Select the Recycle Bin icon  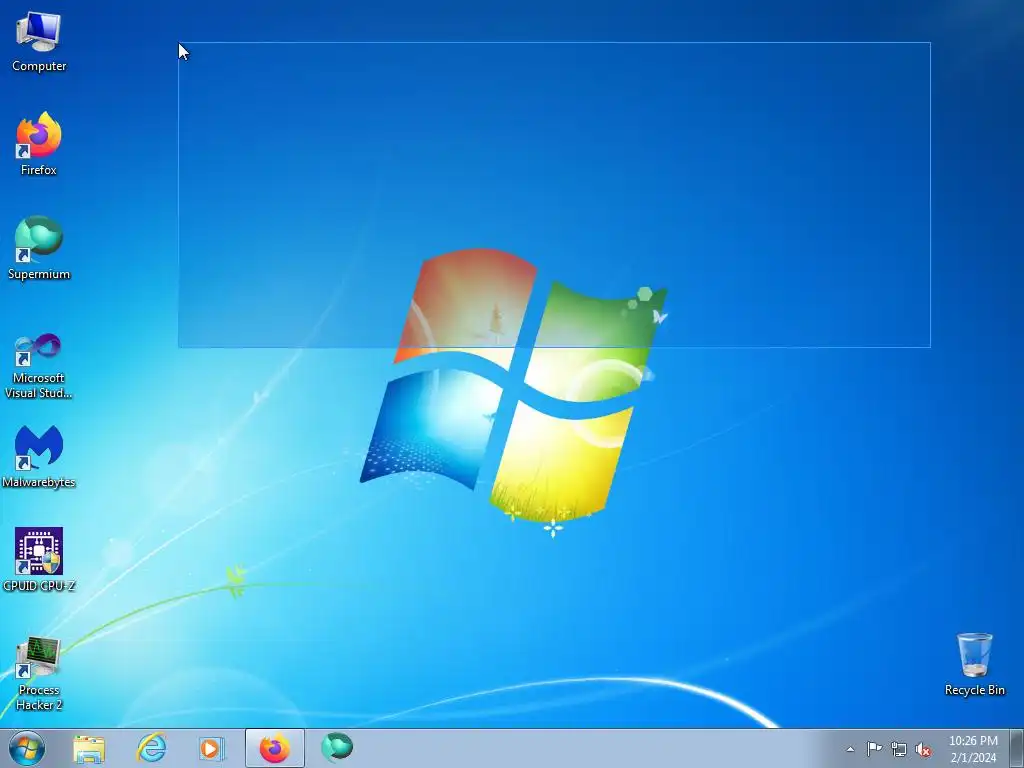coord(974,664)
